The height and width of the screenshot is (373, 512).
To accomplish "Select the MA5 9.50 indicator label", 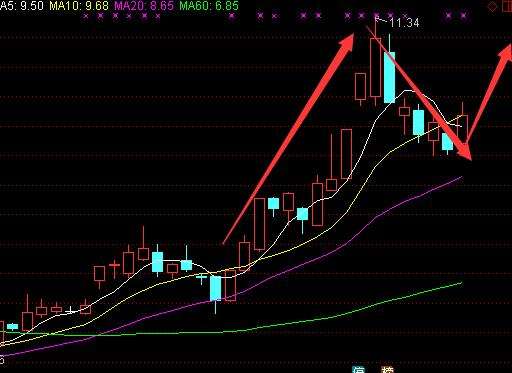I will [22, 6].
